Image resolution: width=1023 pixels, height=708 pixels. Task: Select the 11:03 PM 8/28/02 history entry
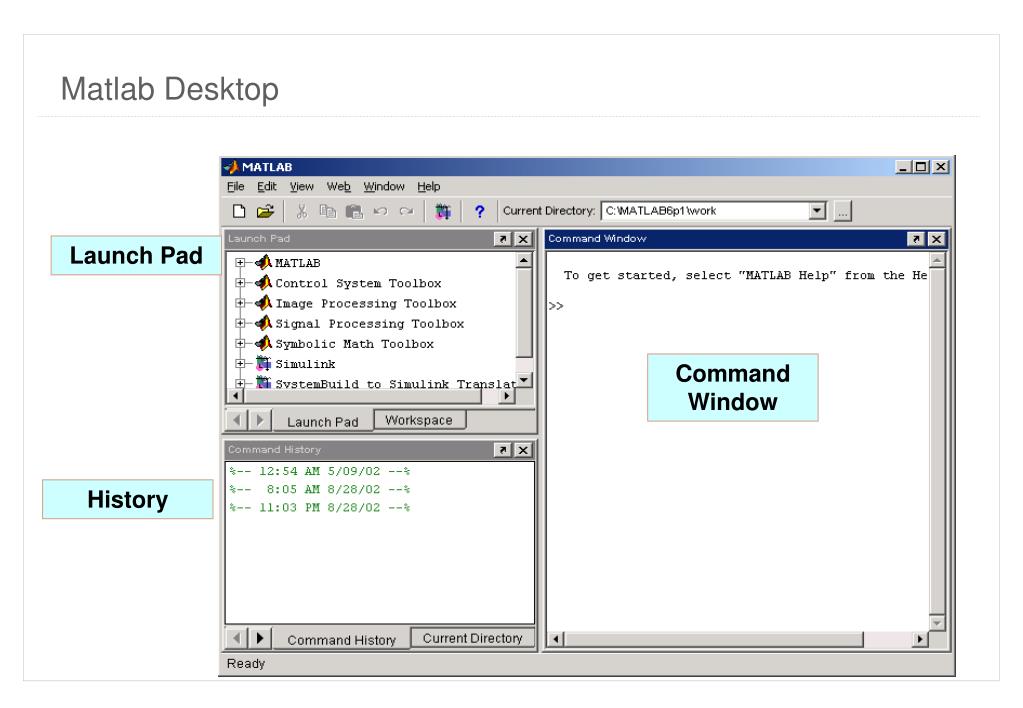click(319, 508)
